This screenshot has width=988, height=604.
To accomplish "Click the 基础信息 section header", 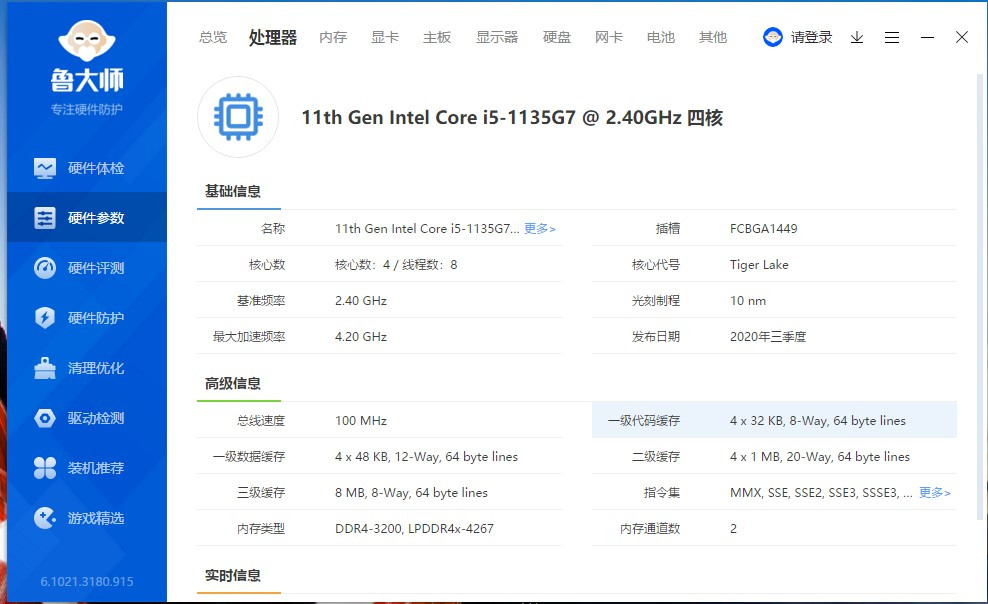I will (233, 191).
